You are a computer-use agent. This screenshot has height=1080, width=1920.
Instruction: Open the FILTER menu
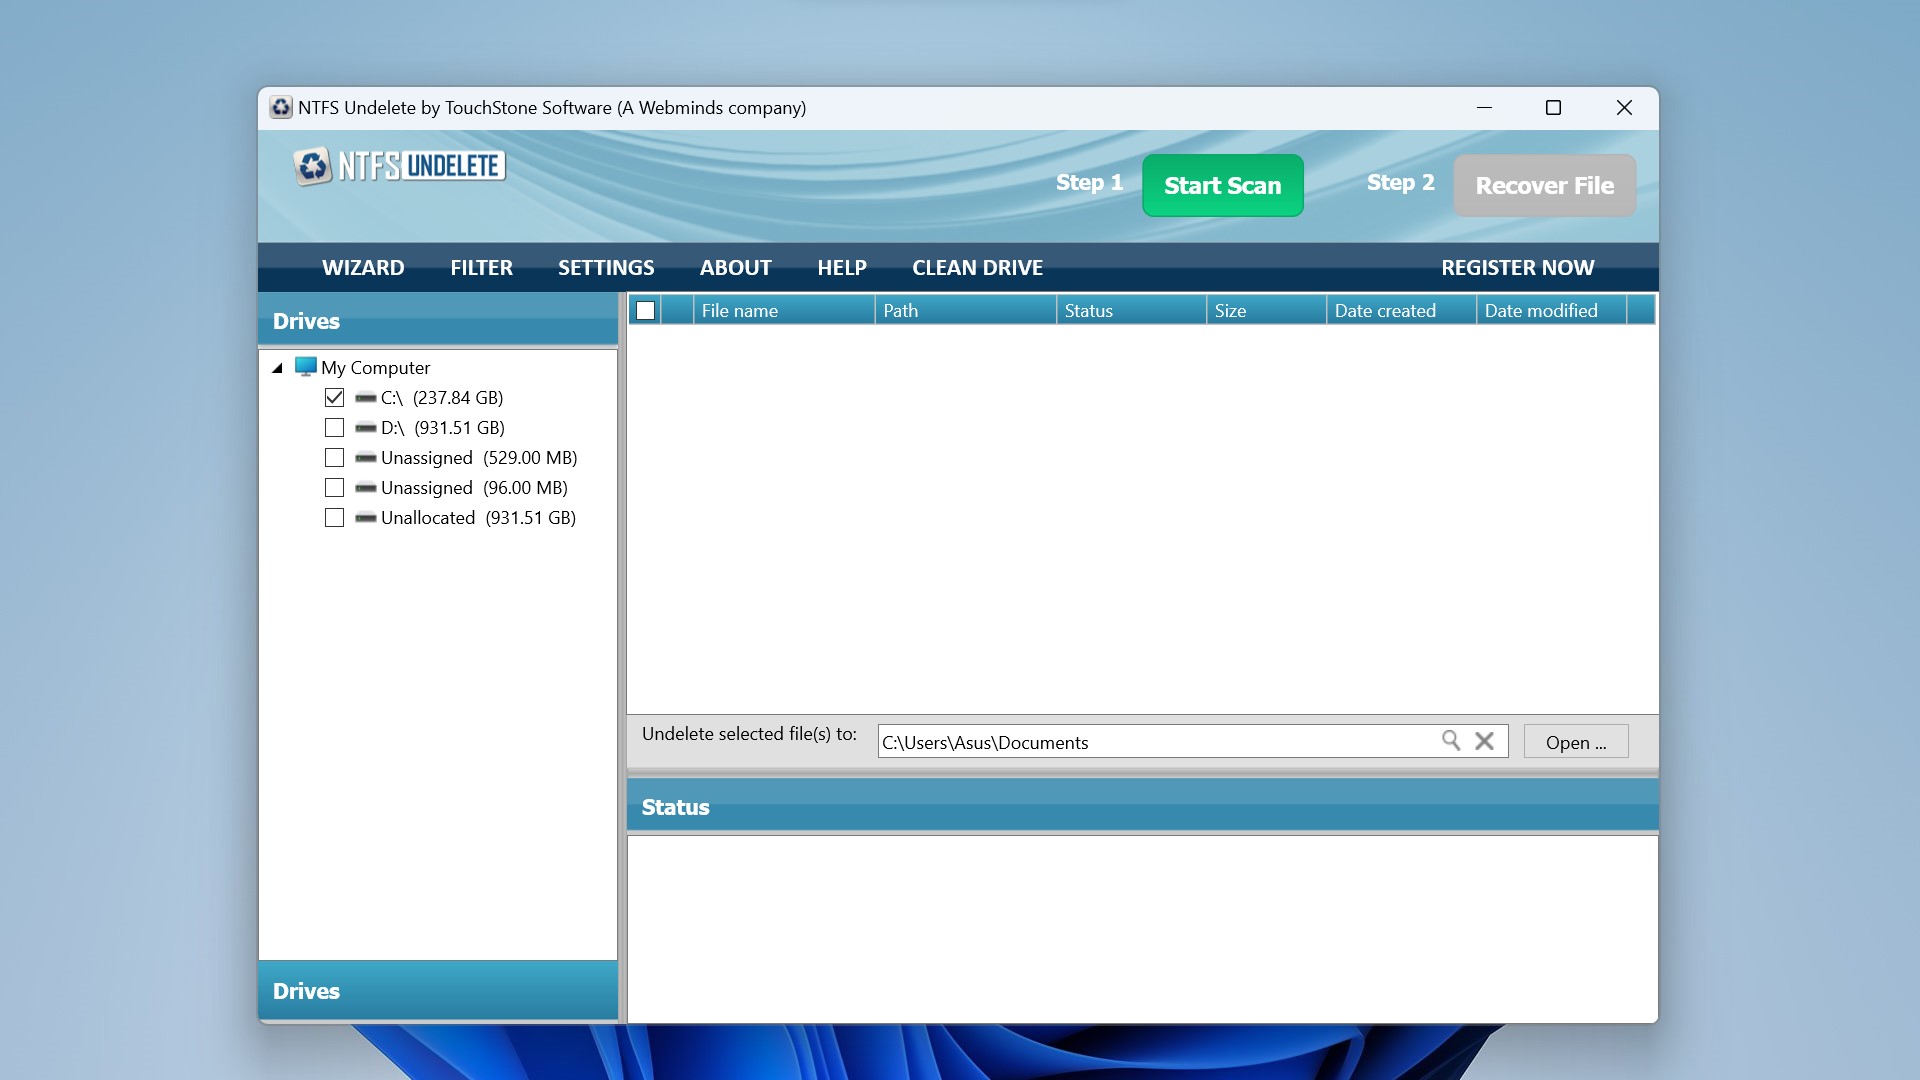481,268
